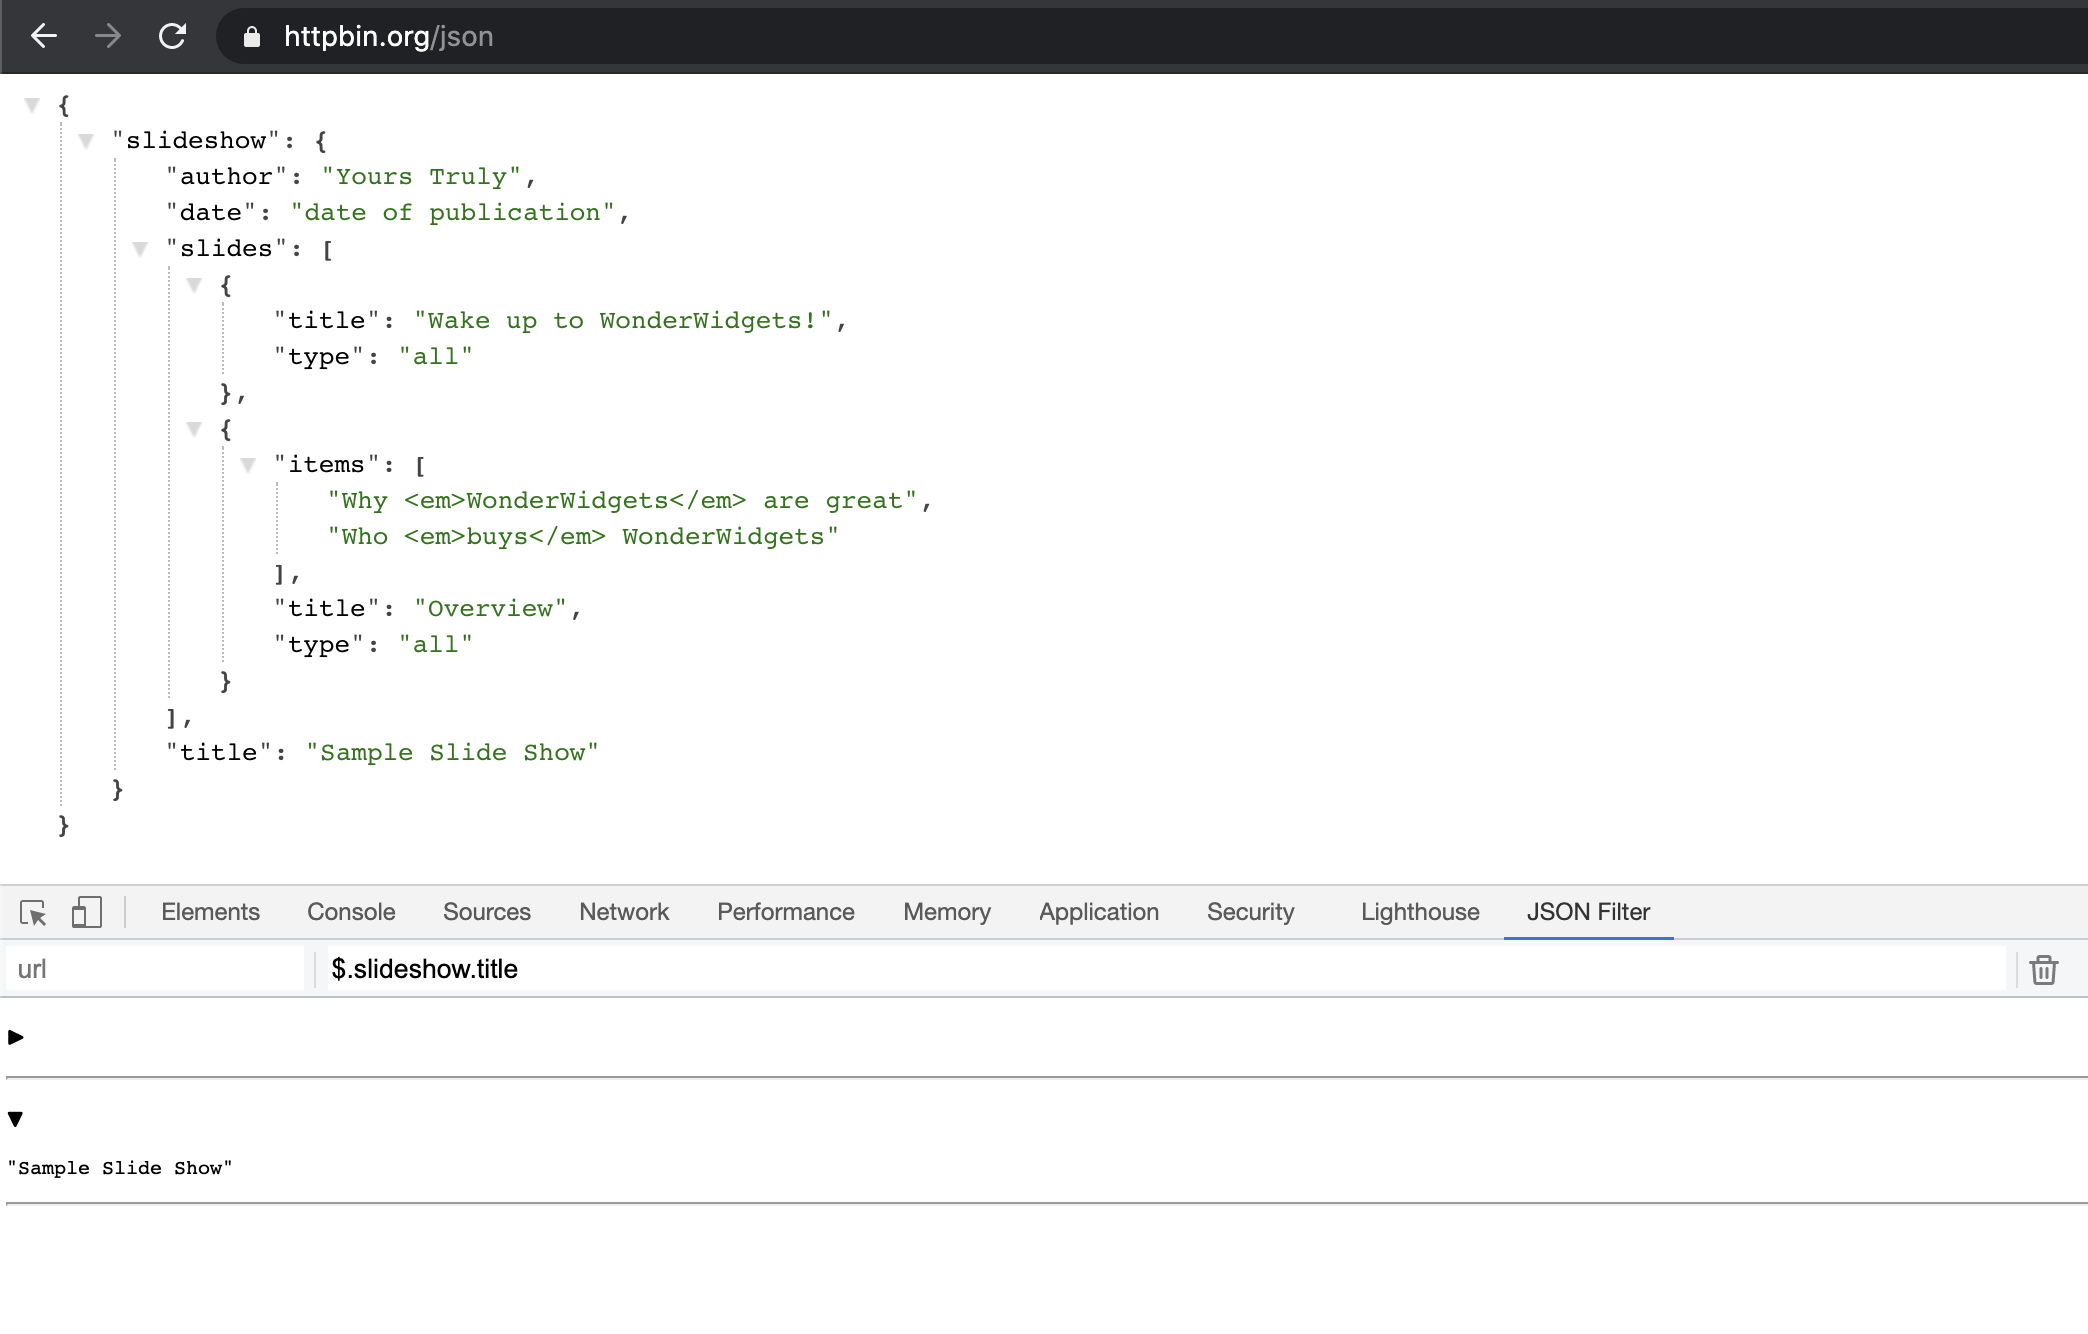Expand the collapsed right-pointing result arrow
Image resolution: width=2088 pixels, height=1334 pixels.
point(16,1037)
